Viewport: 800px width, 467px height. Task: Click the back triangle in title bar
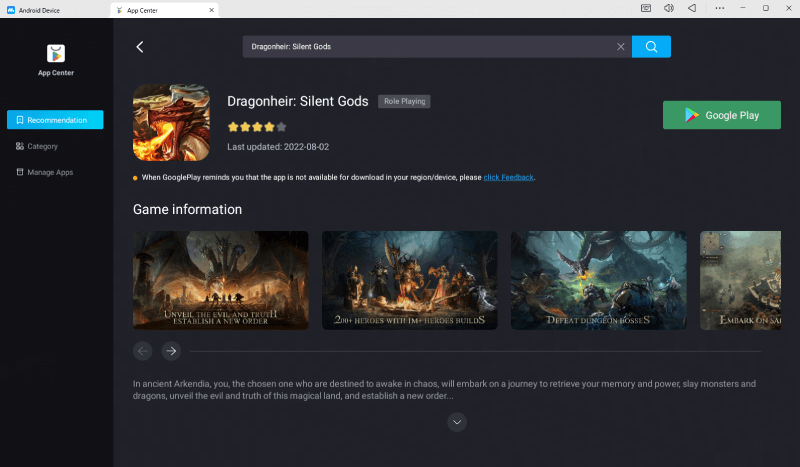(692, 8)
